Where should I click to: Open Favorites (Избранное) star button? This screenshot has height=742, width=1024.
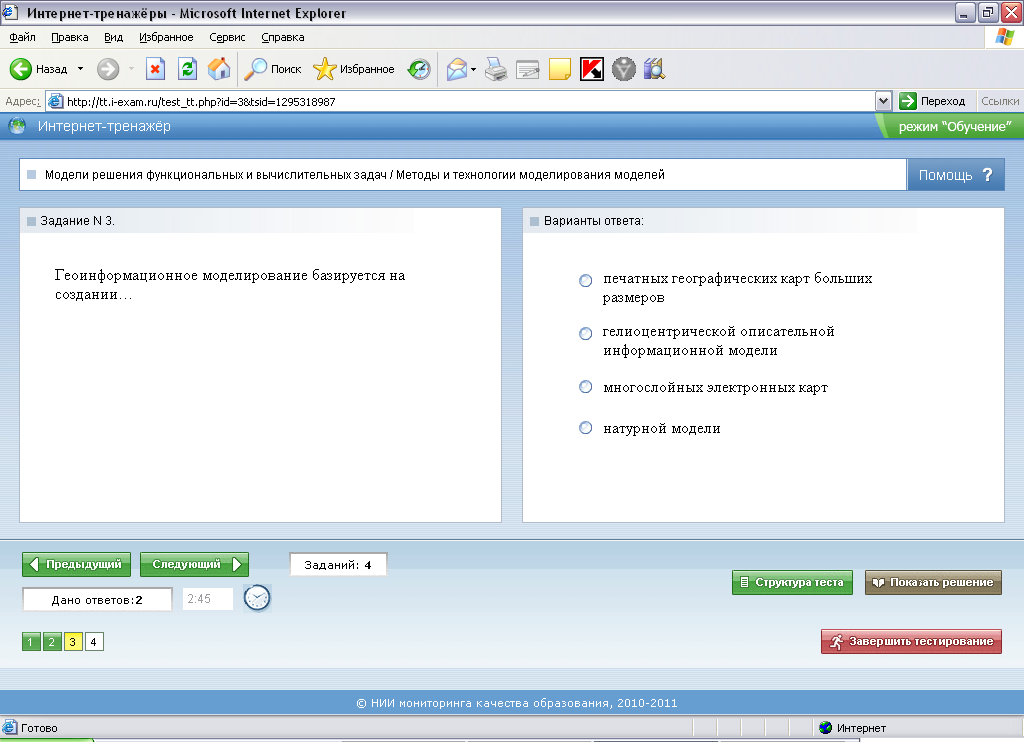click(353, 69)
